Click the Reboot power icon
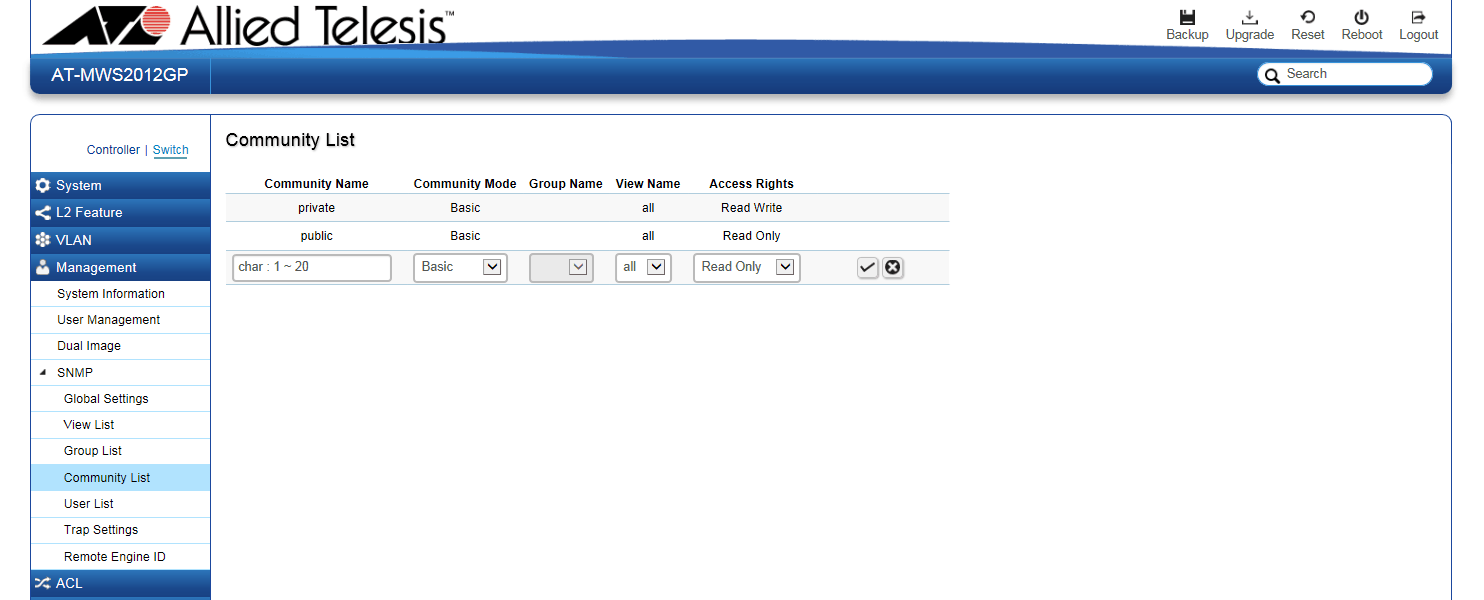This screenshot has height=600, width=1484. pyautogui.click(x=1361, y=17)
